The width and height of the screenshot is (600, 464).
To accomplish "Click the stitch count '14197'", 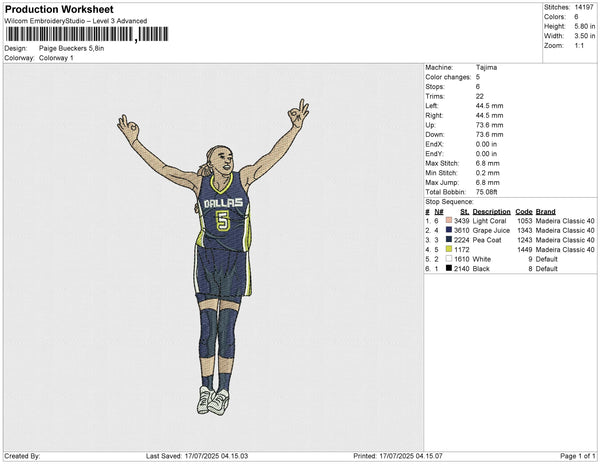I will click(584, 7).
